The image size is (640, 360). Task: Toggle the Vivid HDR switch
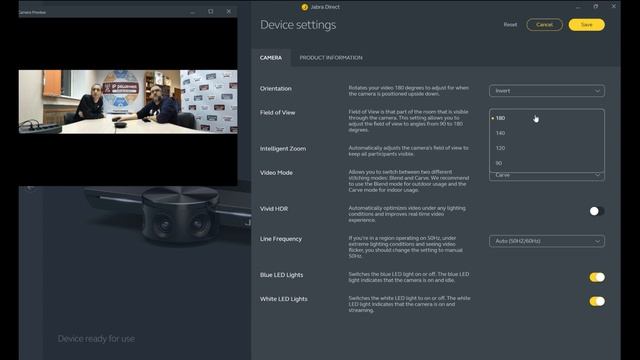(597, 211)
